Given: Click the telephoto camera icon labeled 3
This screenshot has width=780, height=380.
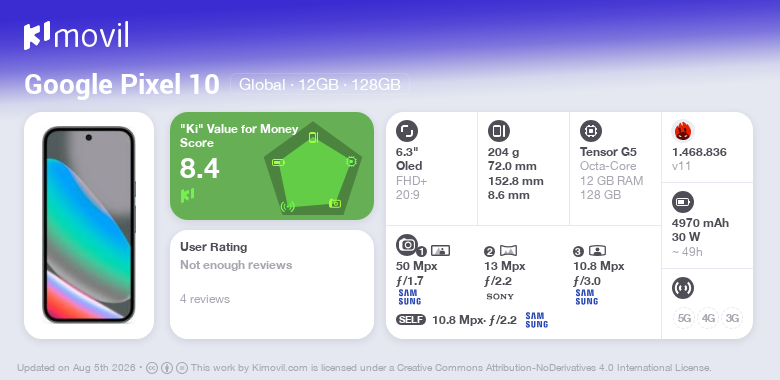Looking at the screenshot, I should pyautogui.click(x=597, y=251).
